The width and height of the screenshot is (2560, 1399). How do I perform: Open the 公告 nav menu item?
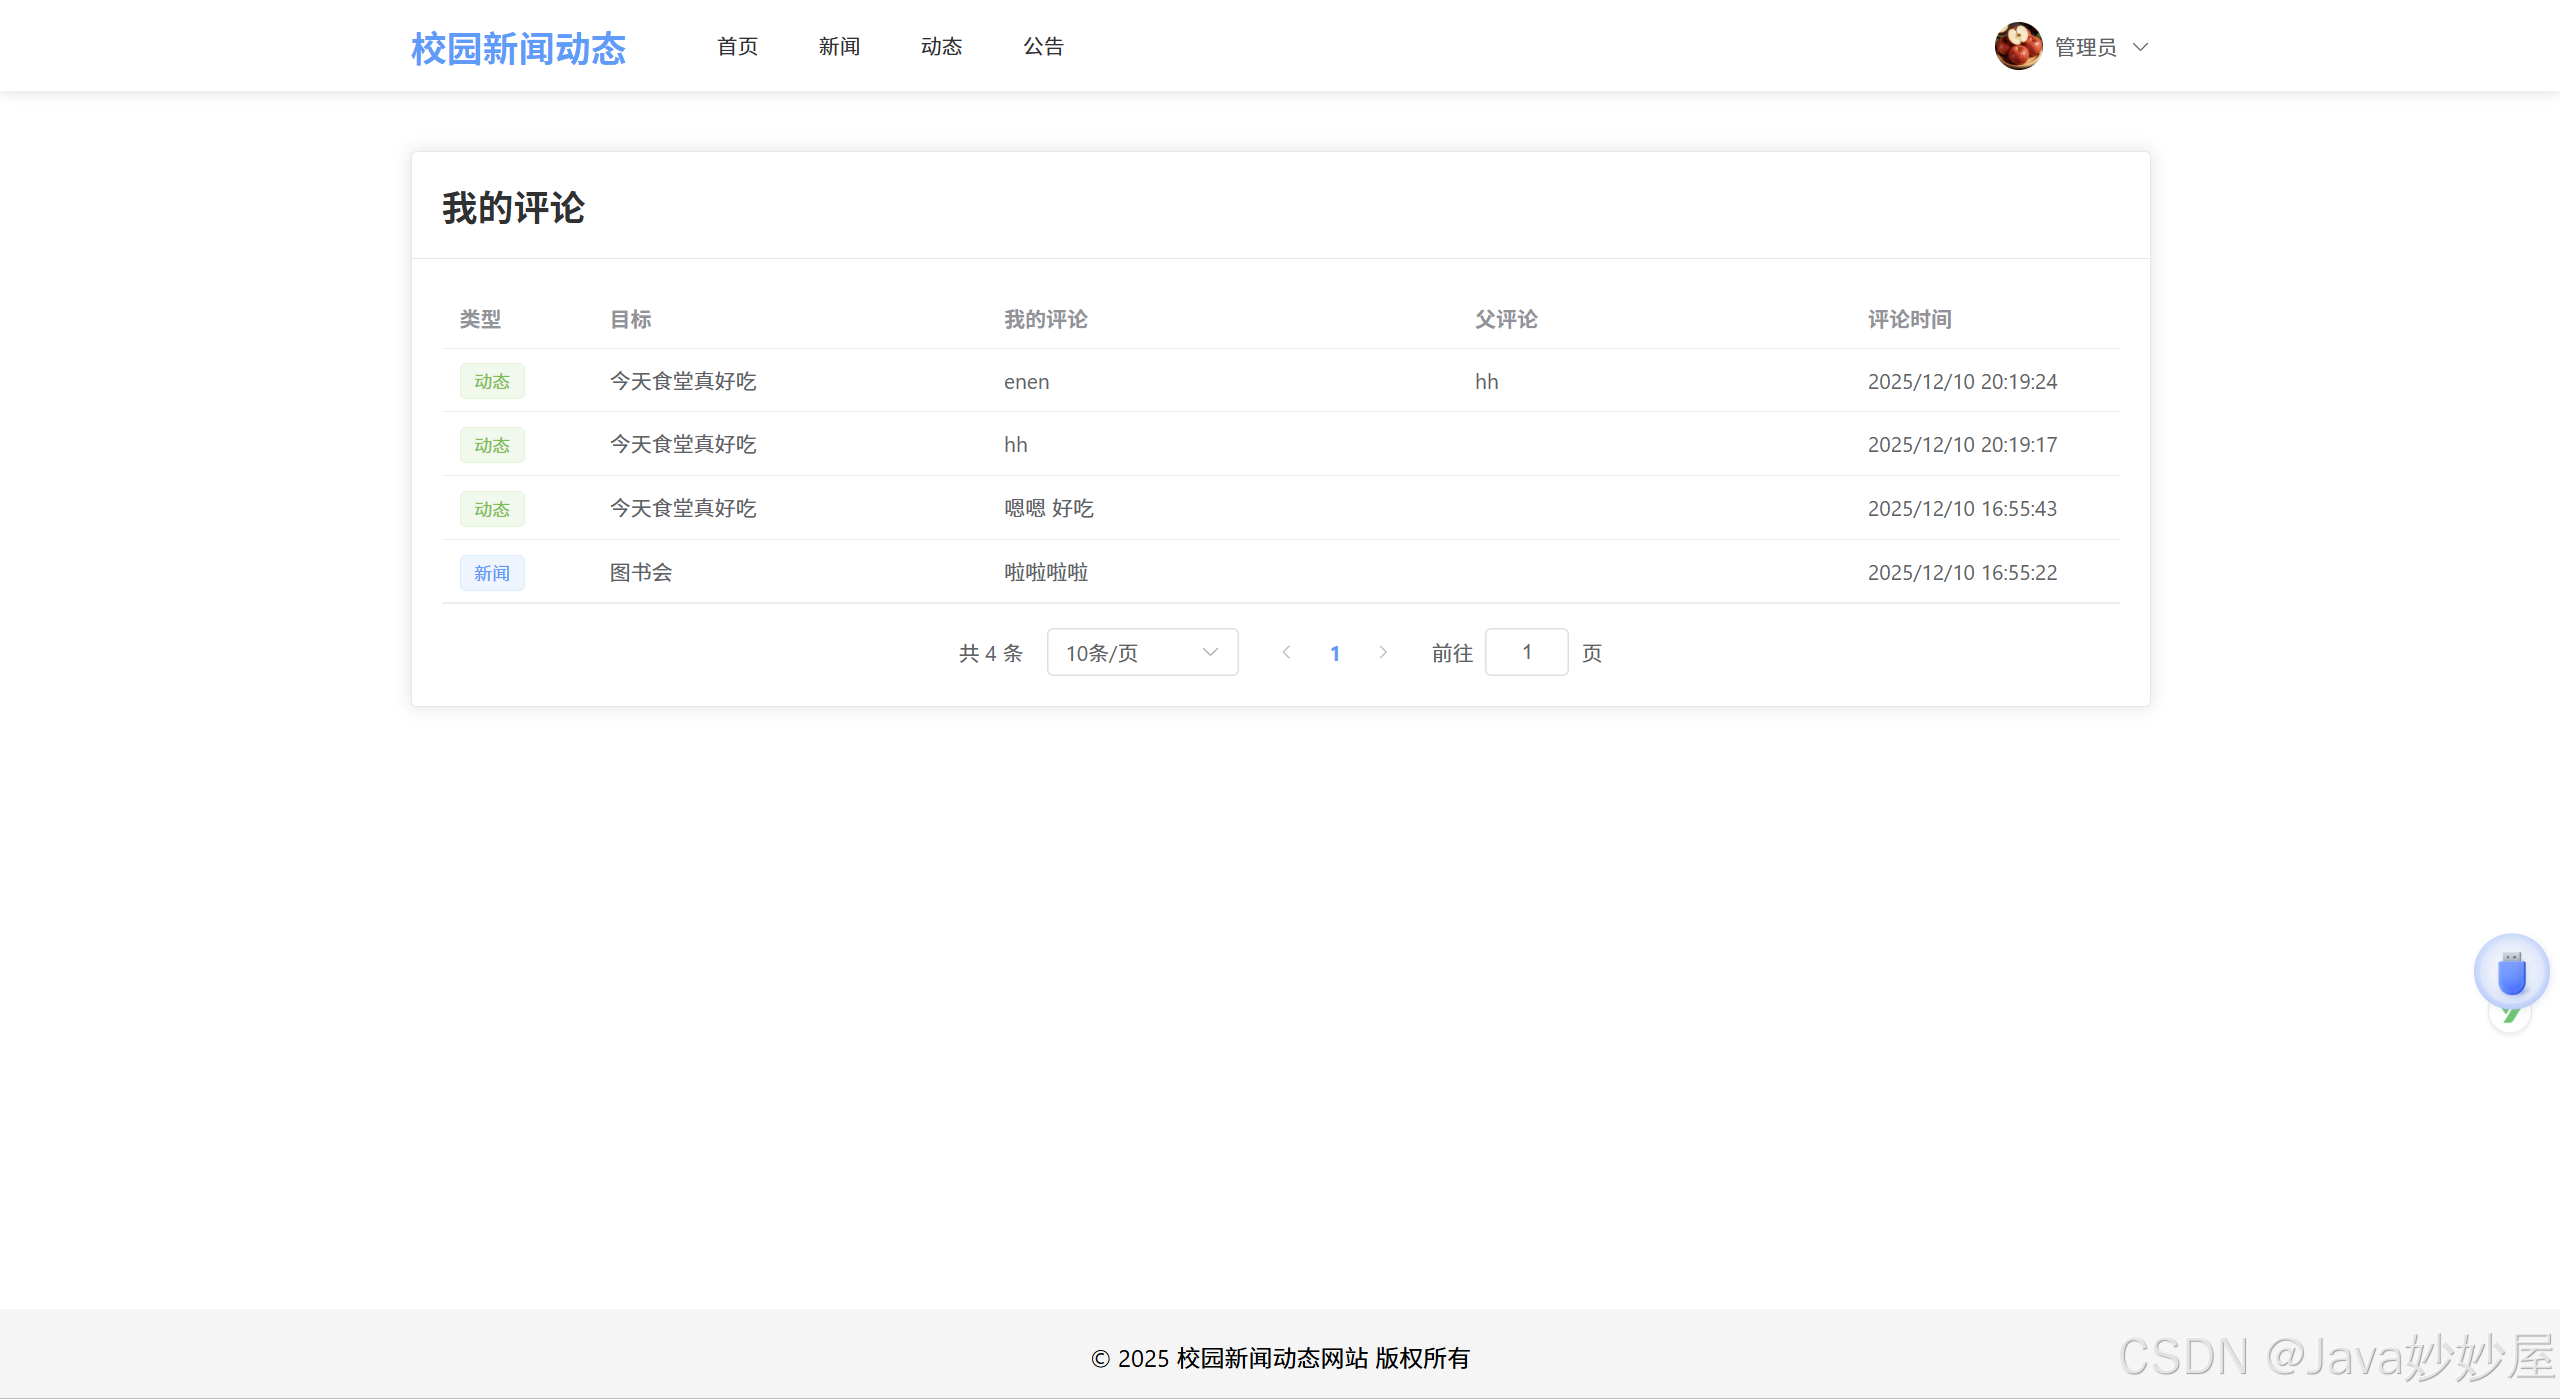[x=1043, y=46]
